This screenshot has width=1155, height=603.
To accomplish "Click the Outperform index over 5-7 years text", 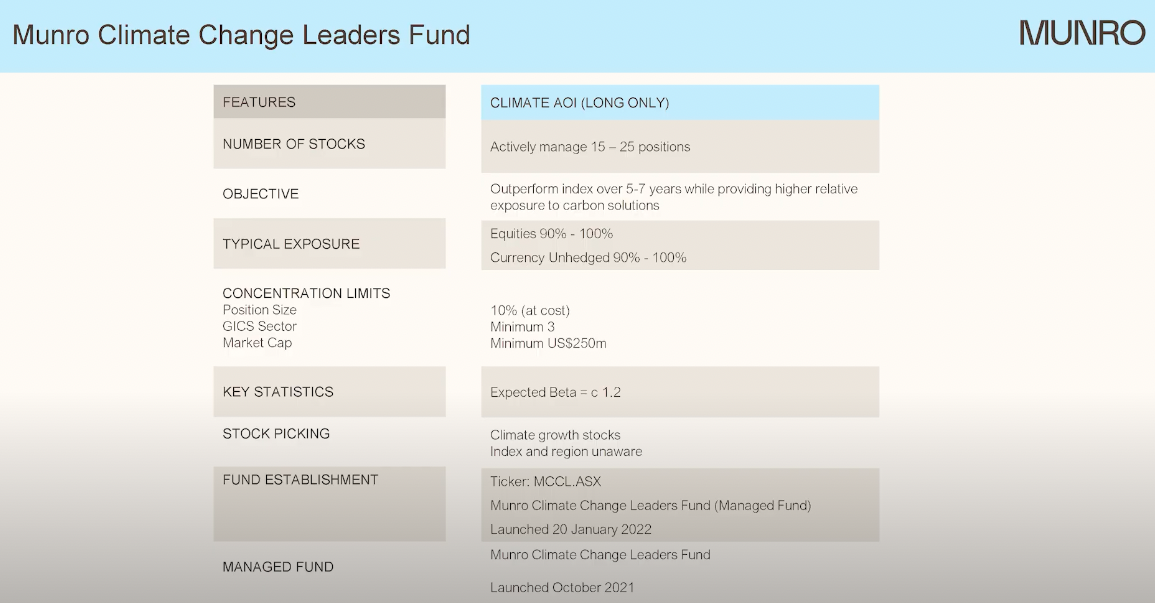I will [x=673, y=189].
